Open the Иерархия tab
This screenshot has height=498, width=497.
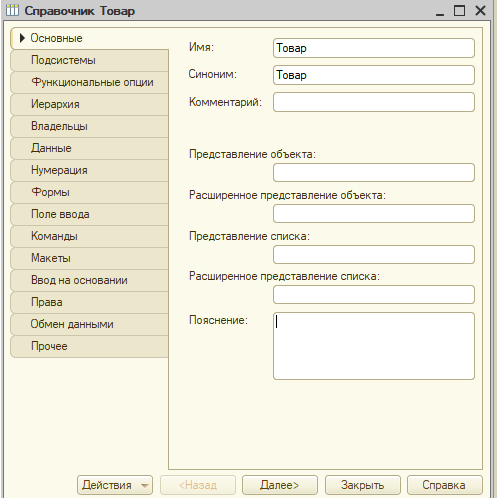point(89,104)
